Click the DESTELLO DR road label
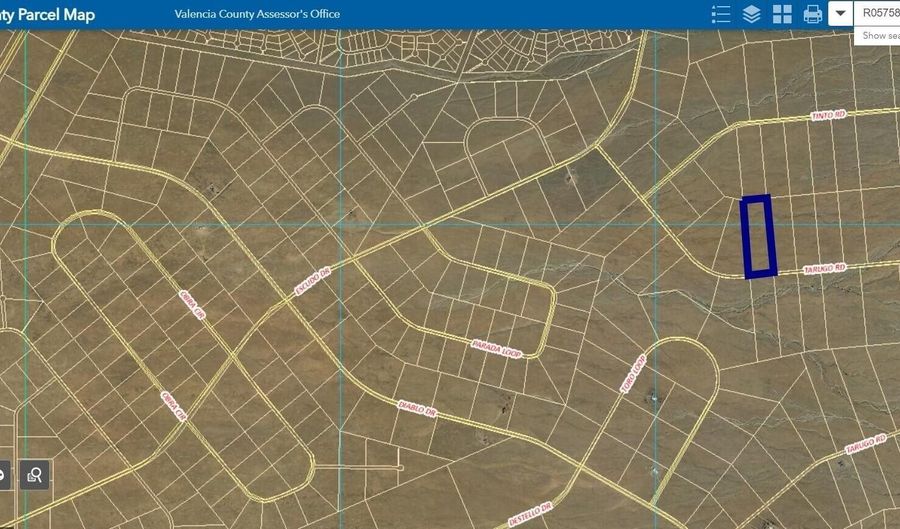900x529 pixels. click(x=530, y=514)
